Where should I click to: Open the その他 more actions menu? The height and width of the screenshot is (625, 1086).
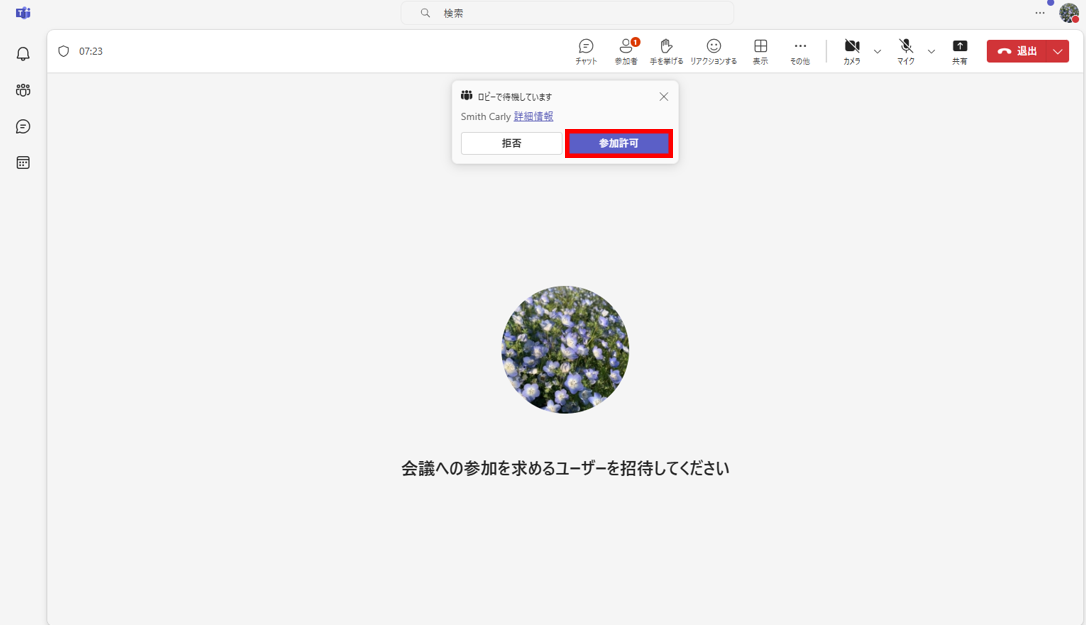[x=800, y=50]
